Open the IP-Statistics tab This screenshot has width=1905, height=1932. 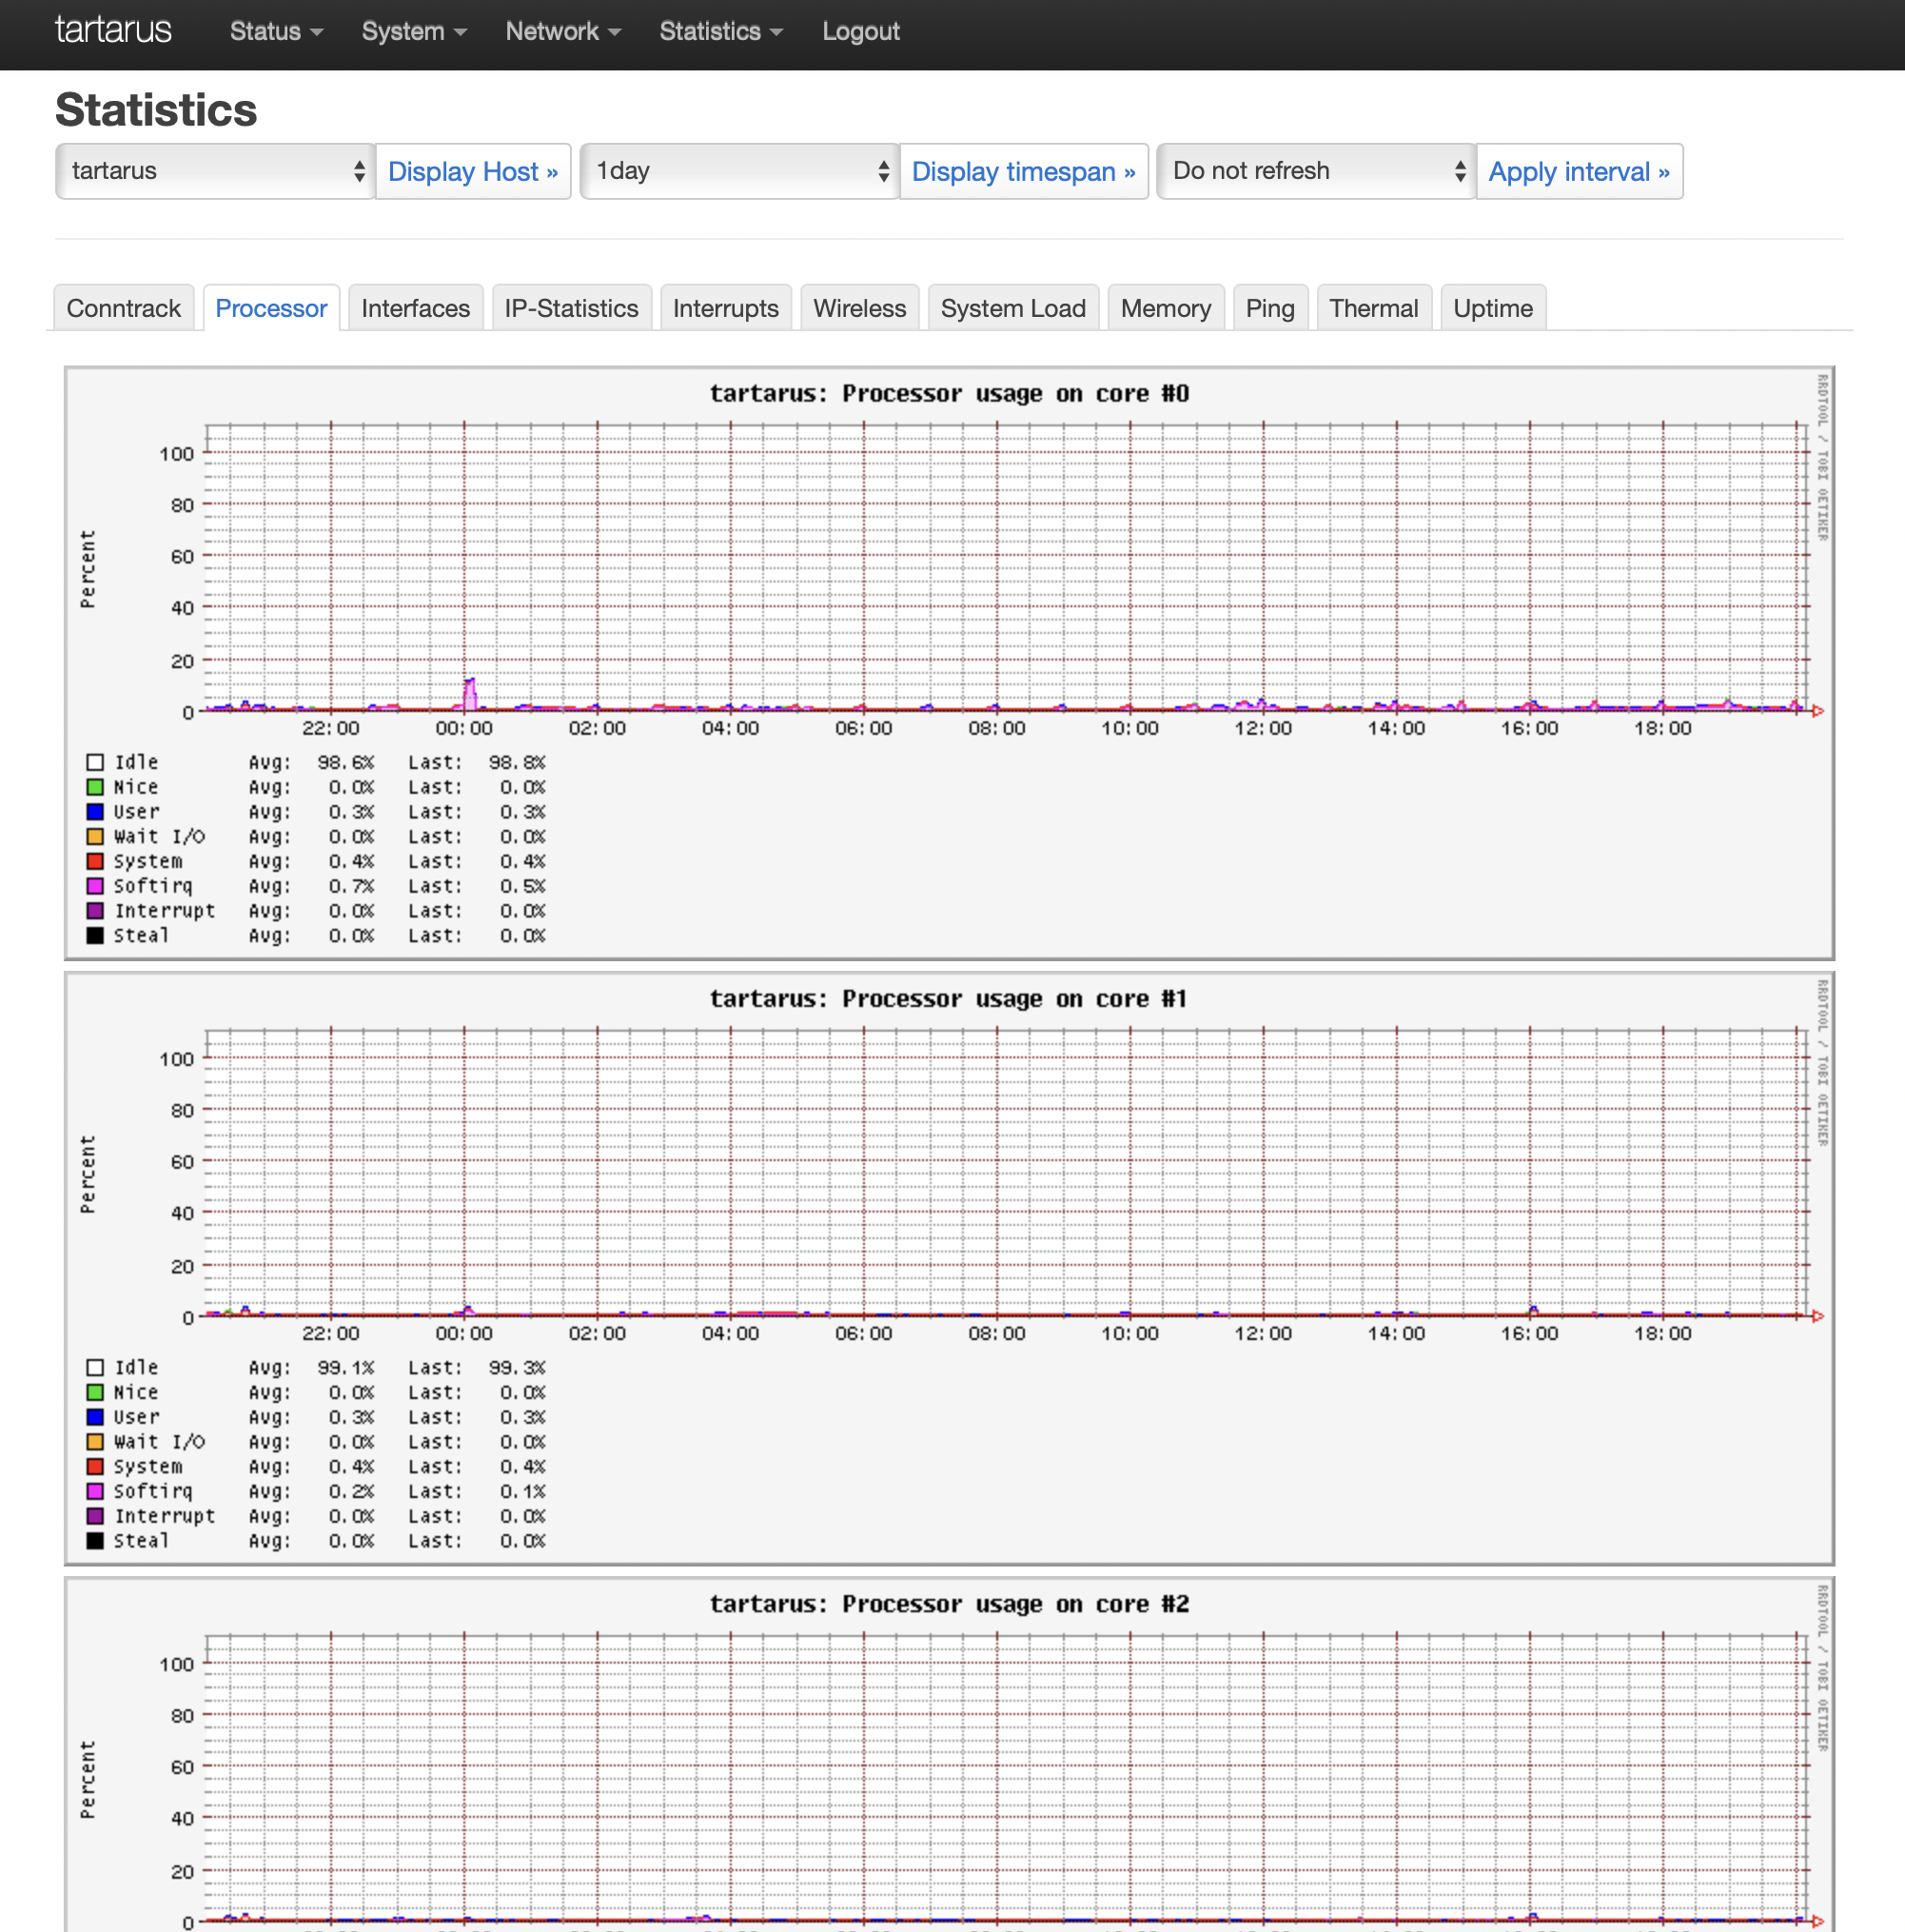[x=571, y=308]
